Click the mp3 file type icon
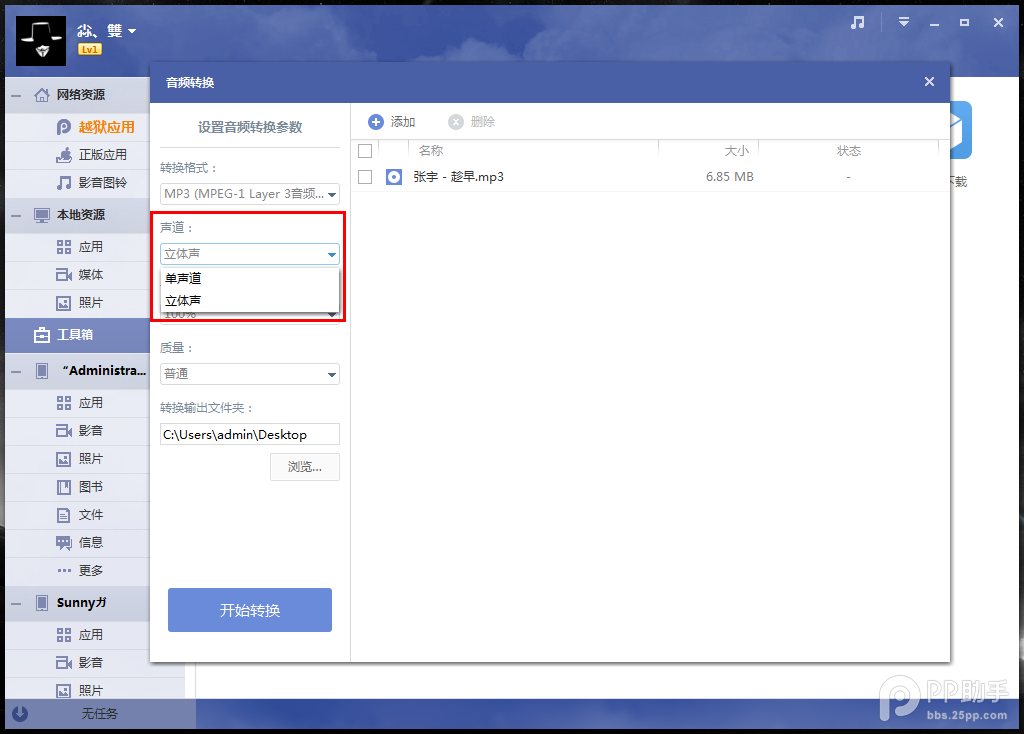The height and width of the screenshot is (734, 1024). point(394,177)
